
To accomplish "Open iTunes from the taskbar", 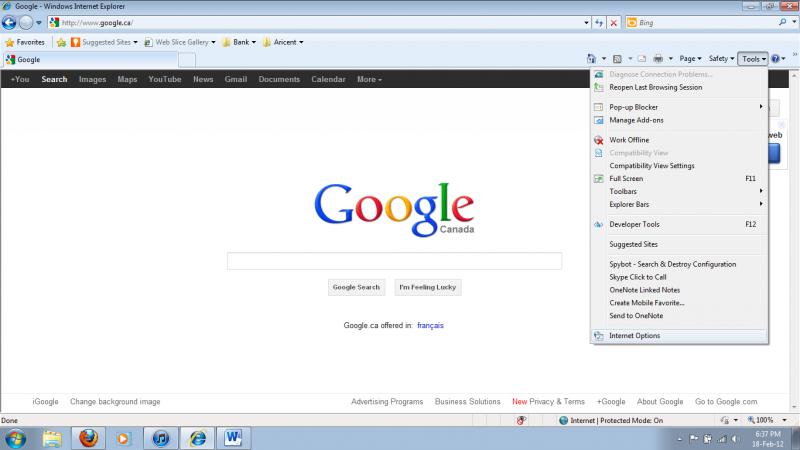I will [161, 438].
